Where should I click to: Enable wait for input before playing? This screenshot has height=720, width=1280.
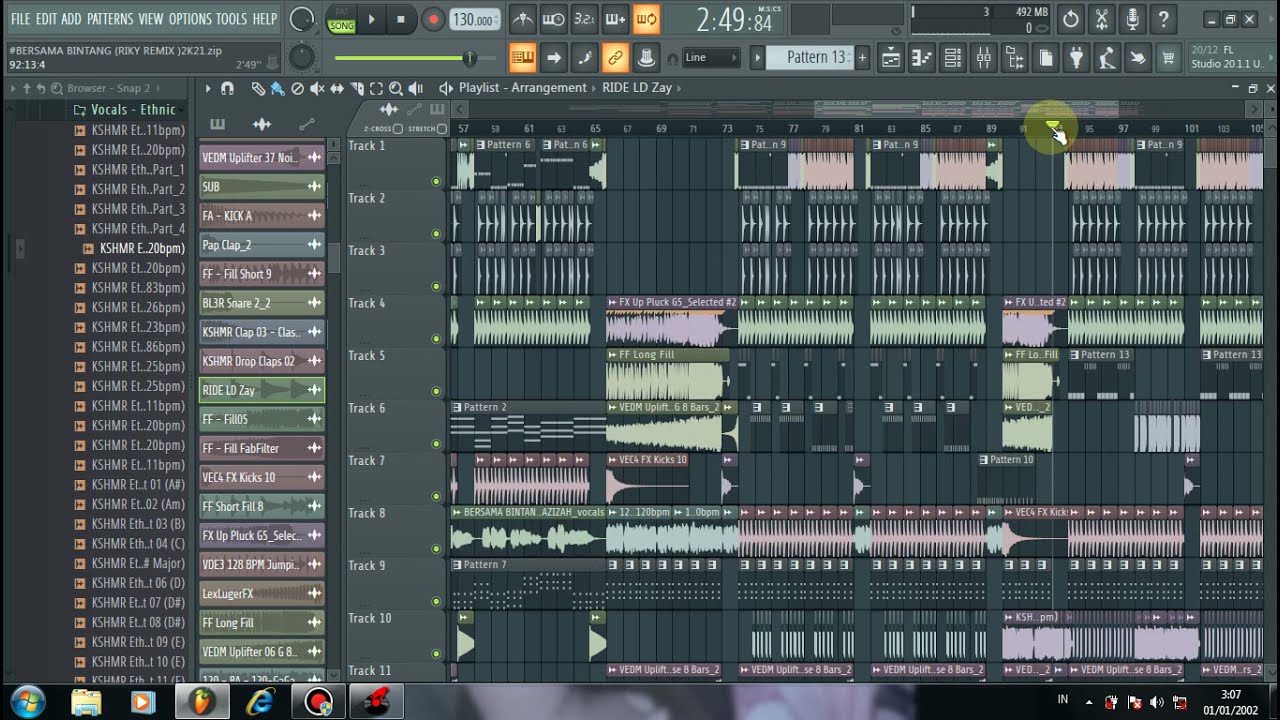pyautogui.click(x=553, y=19)
